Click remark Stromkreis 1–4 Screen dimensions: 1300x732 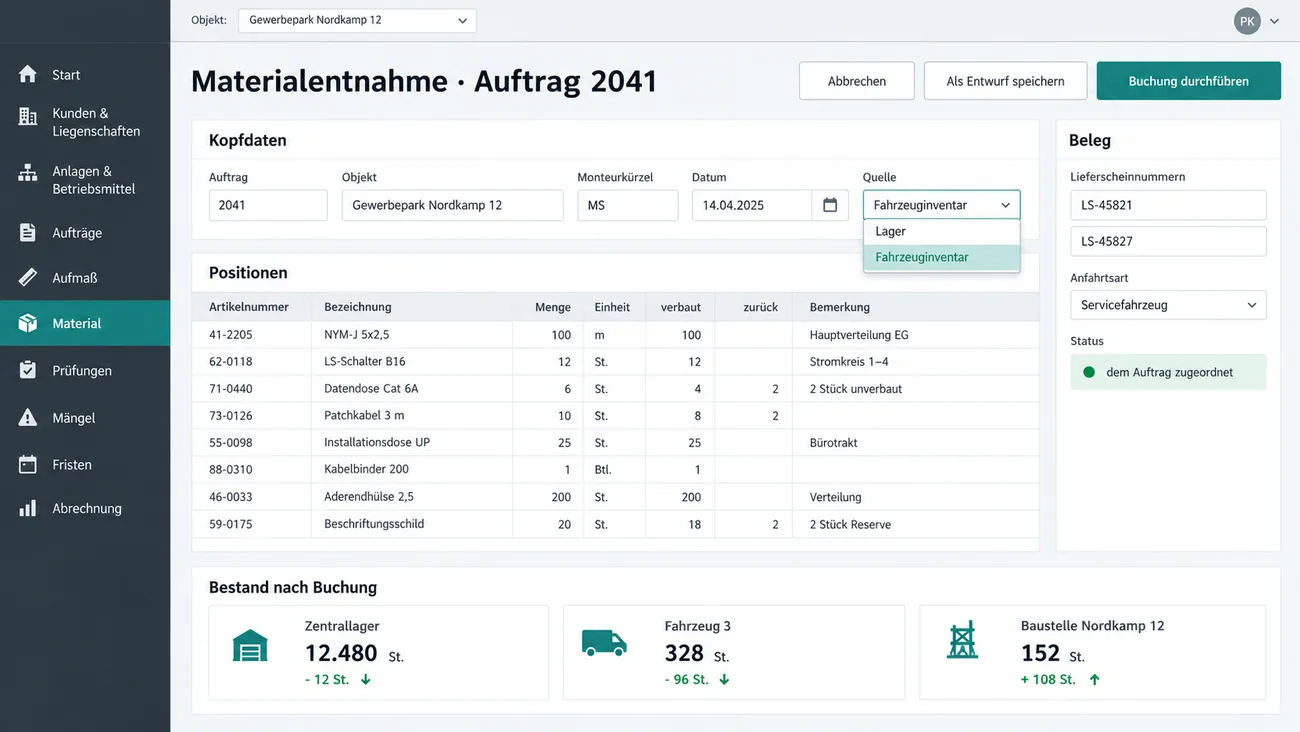tap(849, 361)
